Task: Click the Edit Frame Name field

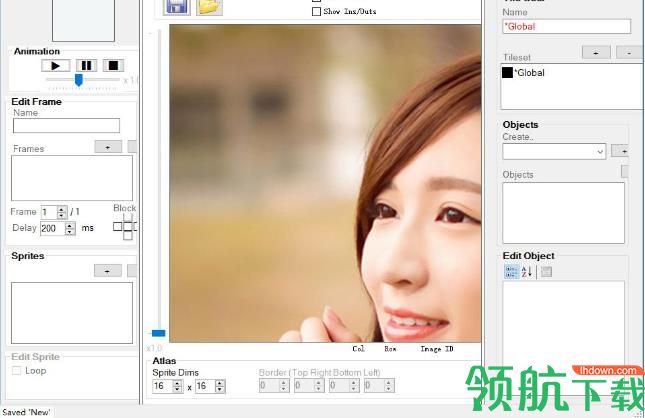Action: [x=66, y=125]
